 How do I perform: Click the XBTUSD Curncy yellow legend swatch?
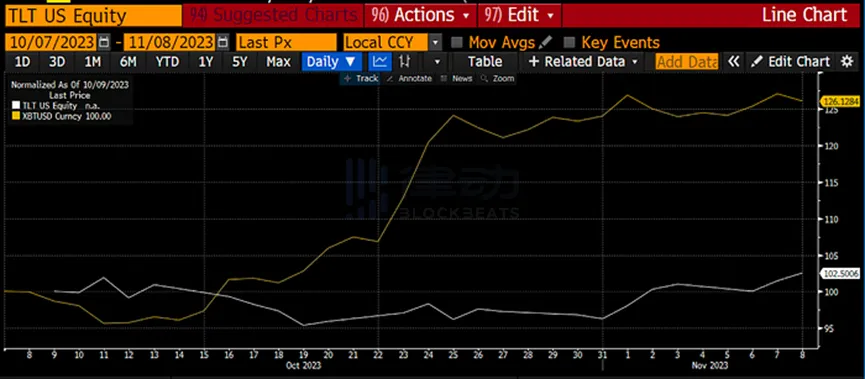(x=15, y=116)
